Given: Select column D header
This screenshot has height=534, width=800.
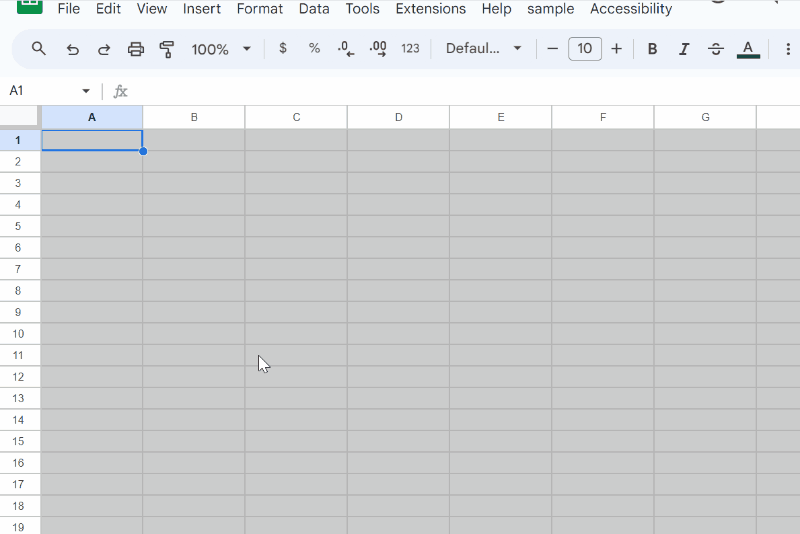Looking at the screenshot, I should [x=398, y=117].
